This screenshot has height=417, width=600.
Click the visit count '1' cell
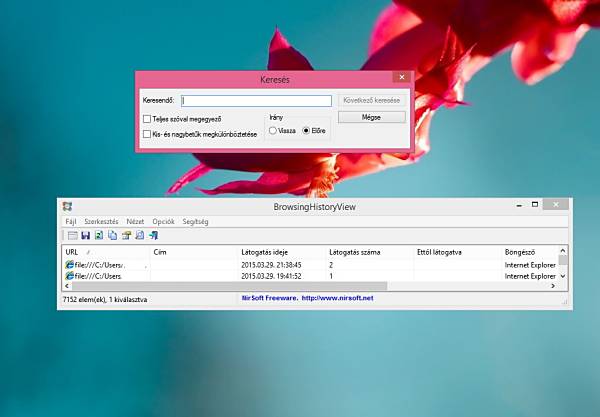(x=331, y=276)
